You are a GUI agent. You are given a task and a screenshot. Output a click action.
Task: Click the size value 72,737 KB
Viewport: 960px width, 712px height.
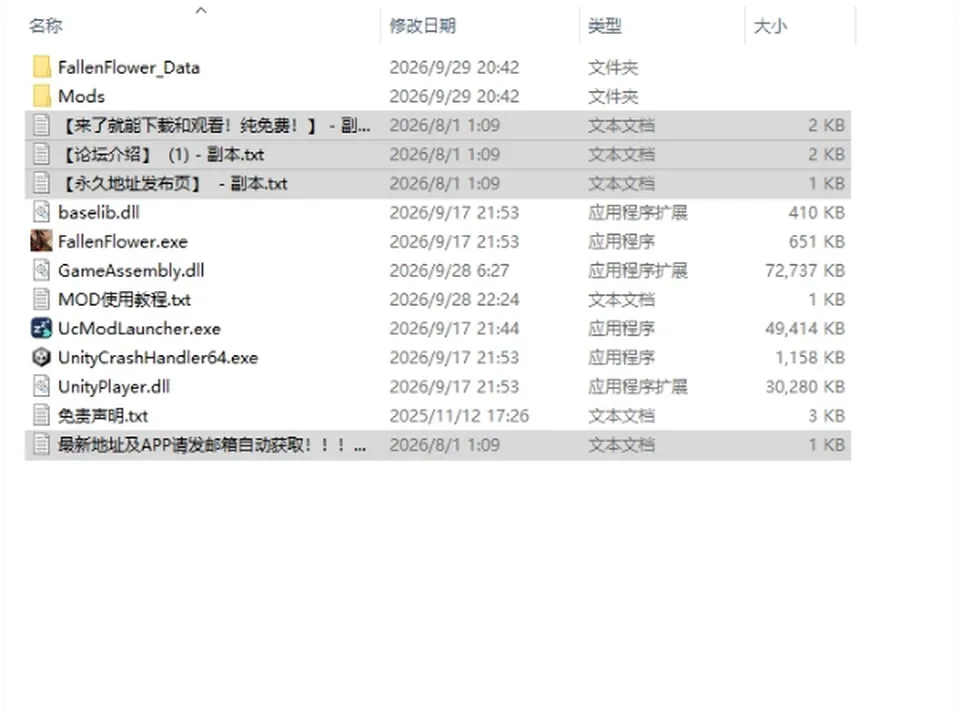(805, 271)
